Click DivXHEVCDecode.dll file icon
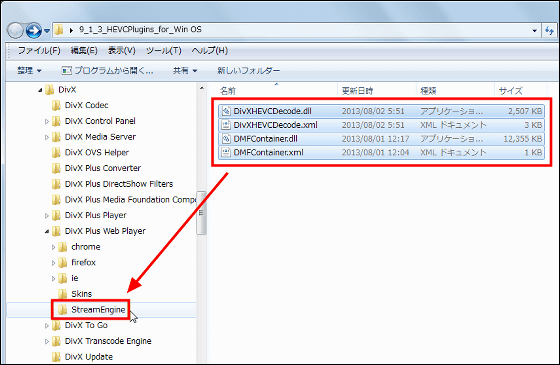Screen dimensions: 560x365 226,111
